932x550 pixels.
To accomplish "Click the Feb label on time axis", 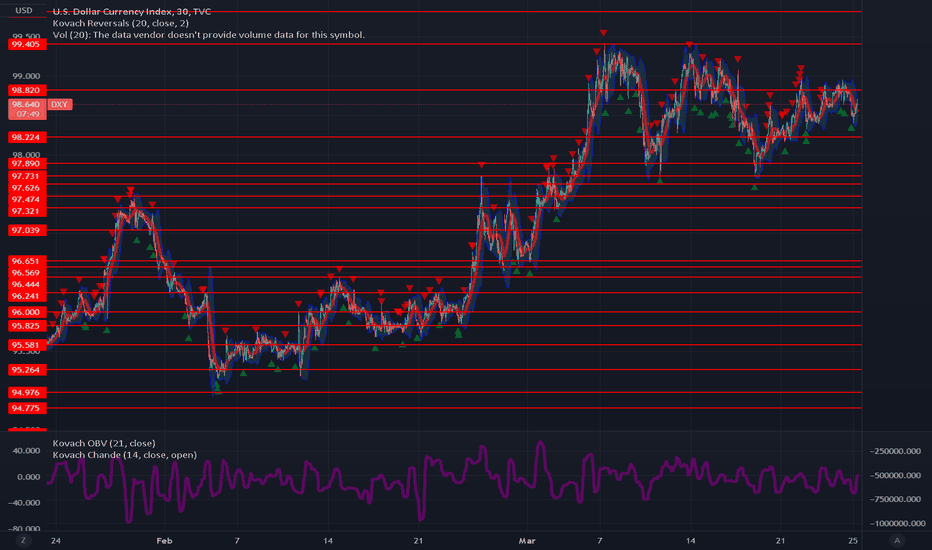I will [164, 540].
